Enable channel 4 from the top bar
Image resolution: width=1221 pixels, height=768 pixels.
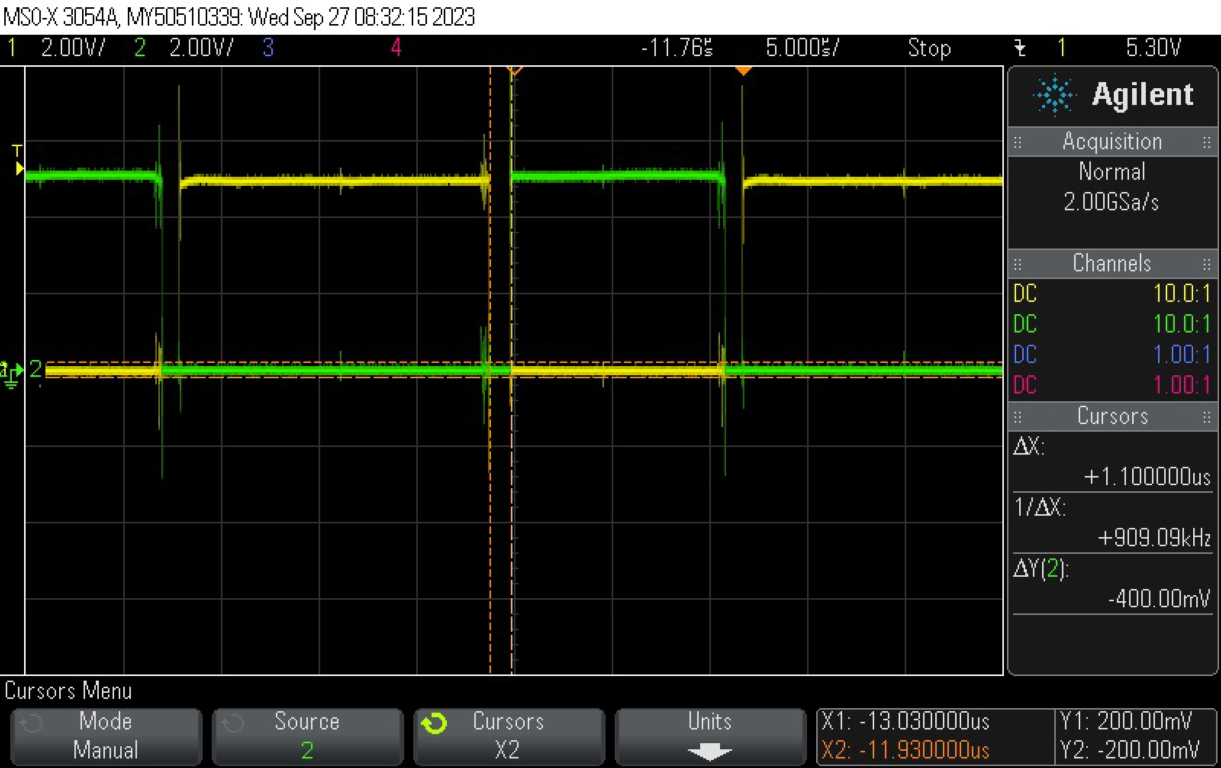[396, 47]
